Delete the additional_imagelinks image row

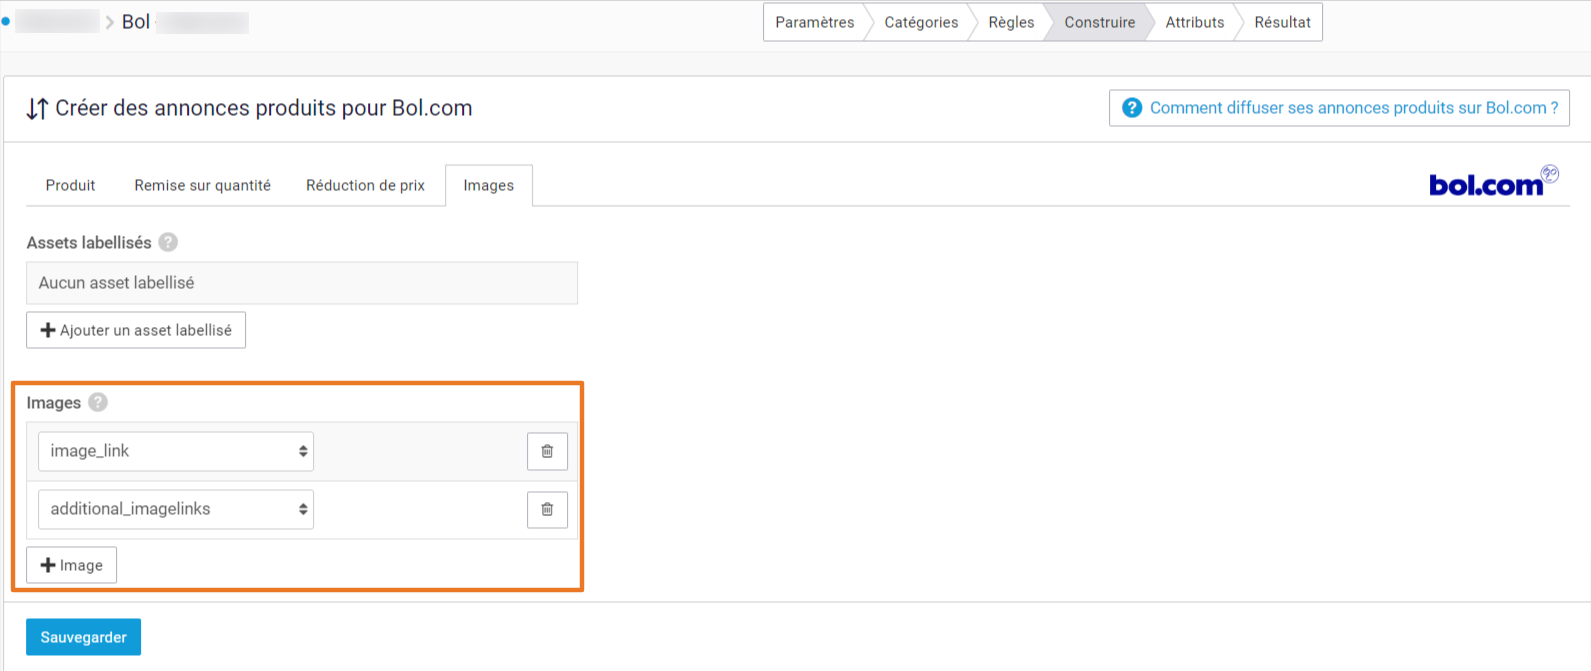coord(547,509)
